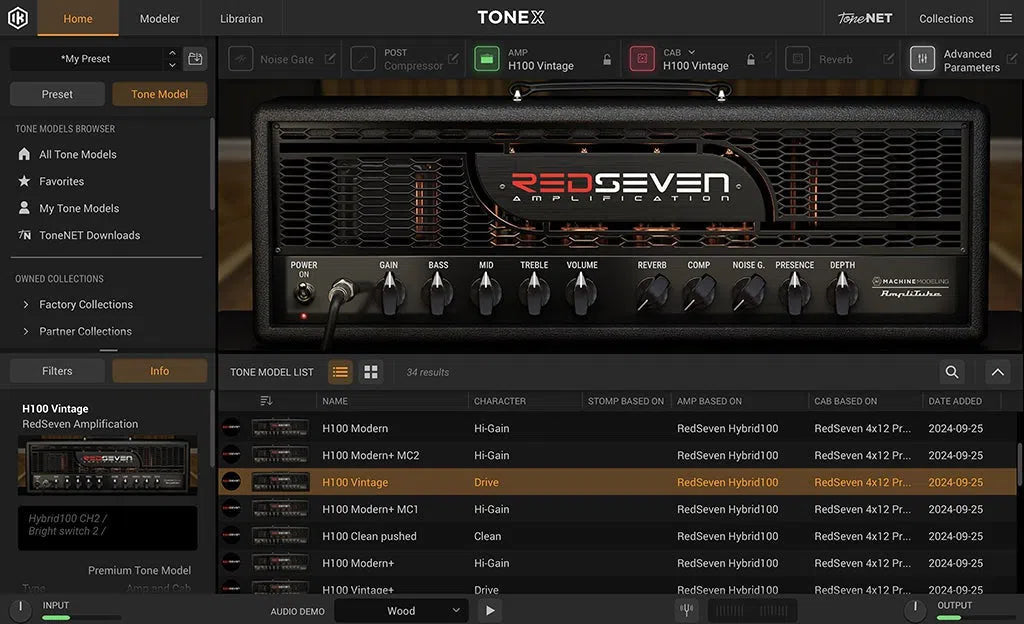Click the tuner icon at the bottom
This screenshot has height=624, width=1024.
[x=687, y=608]
